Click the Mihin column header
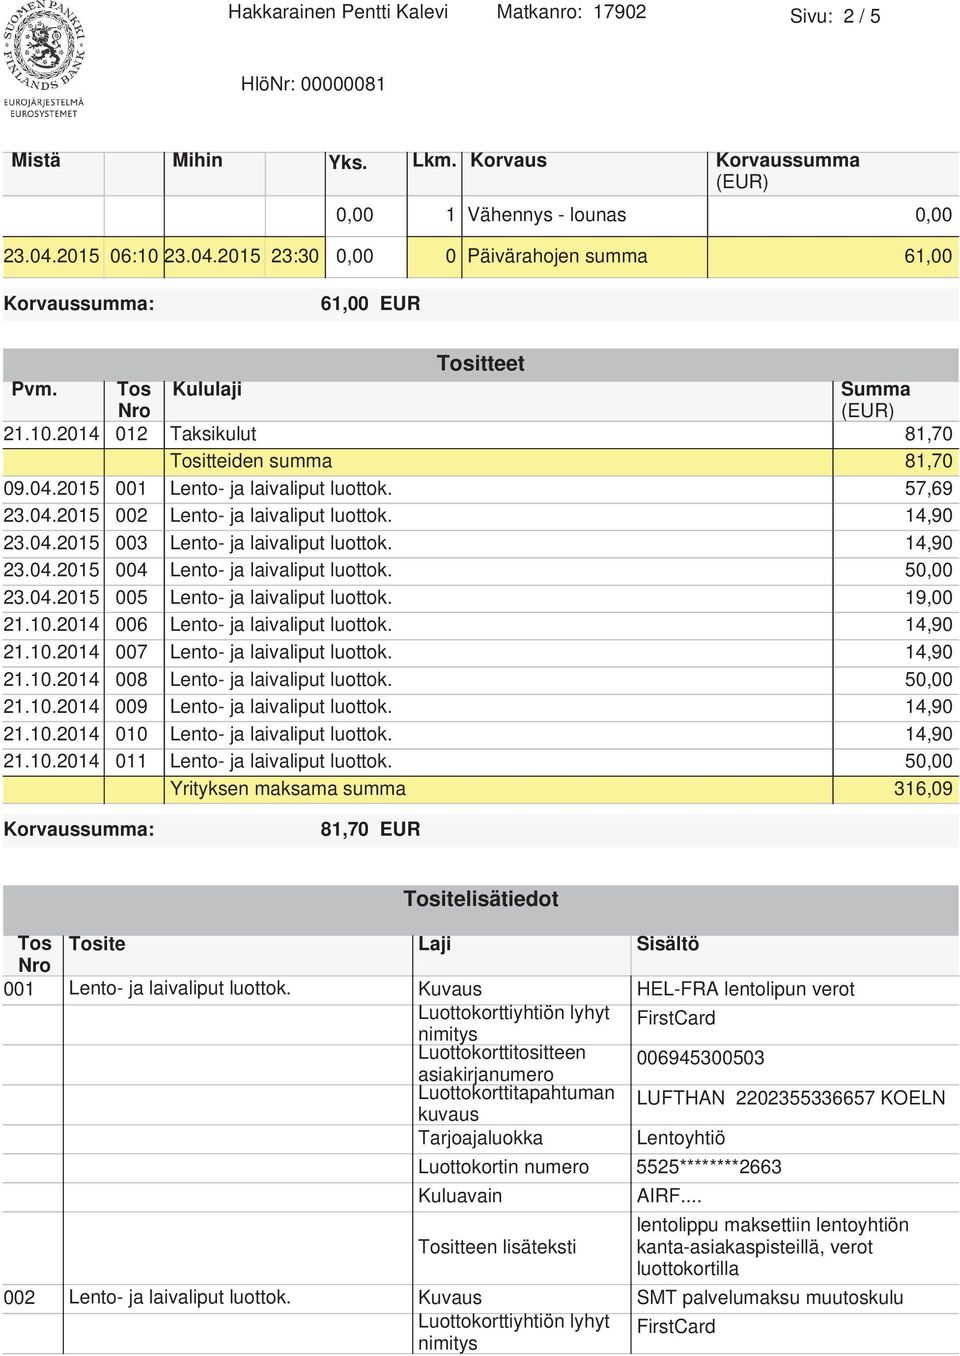The width and height of the screenshot is (960, 1356). (x=198, y=160)
